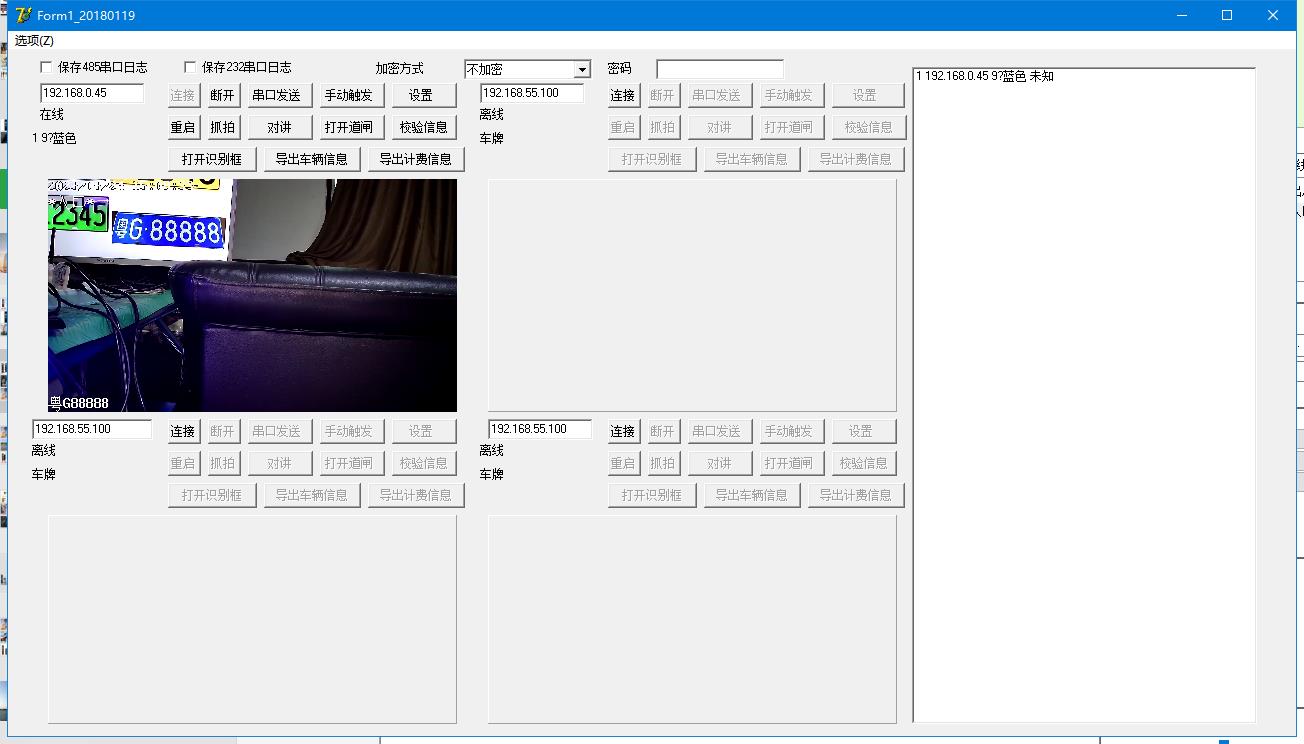Tick the 保存232串口日志 checkbox
1304x744 pixels.
190,67
